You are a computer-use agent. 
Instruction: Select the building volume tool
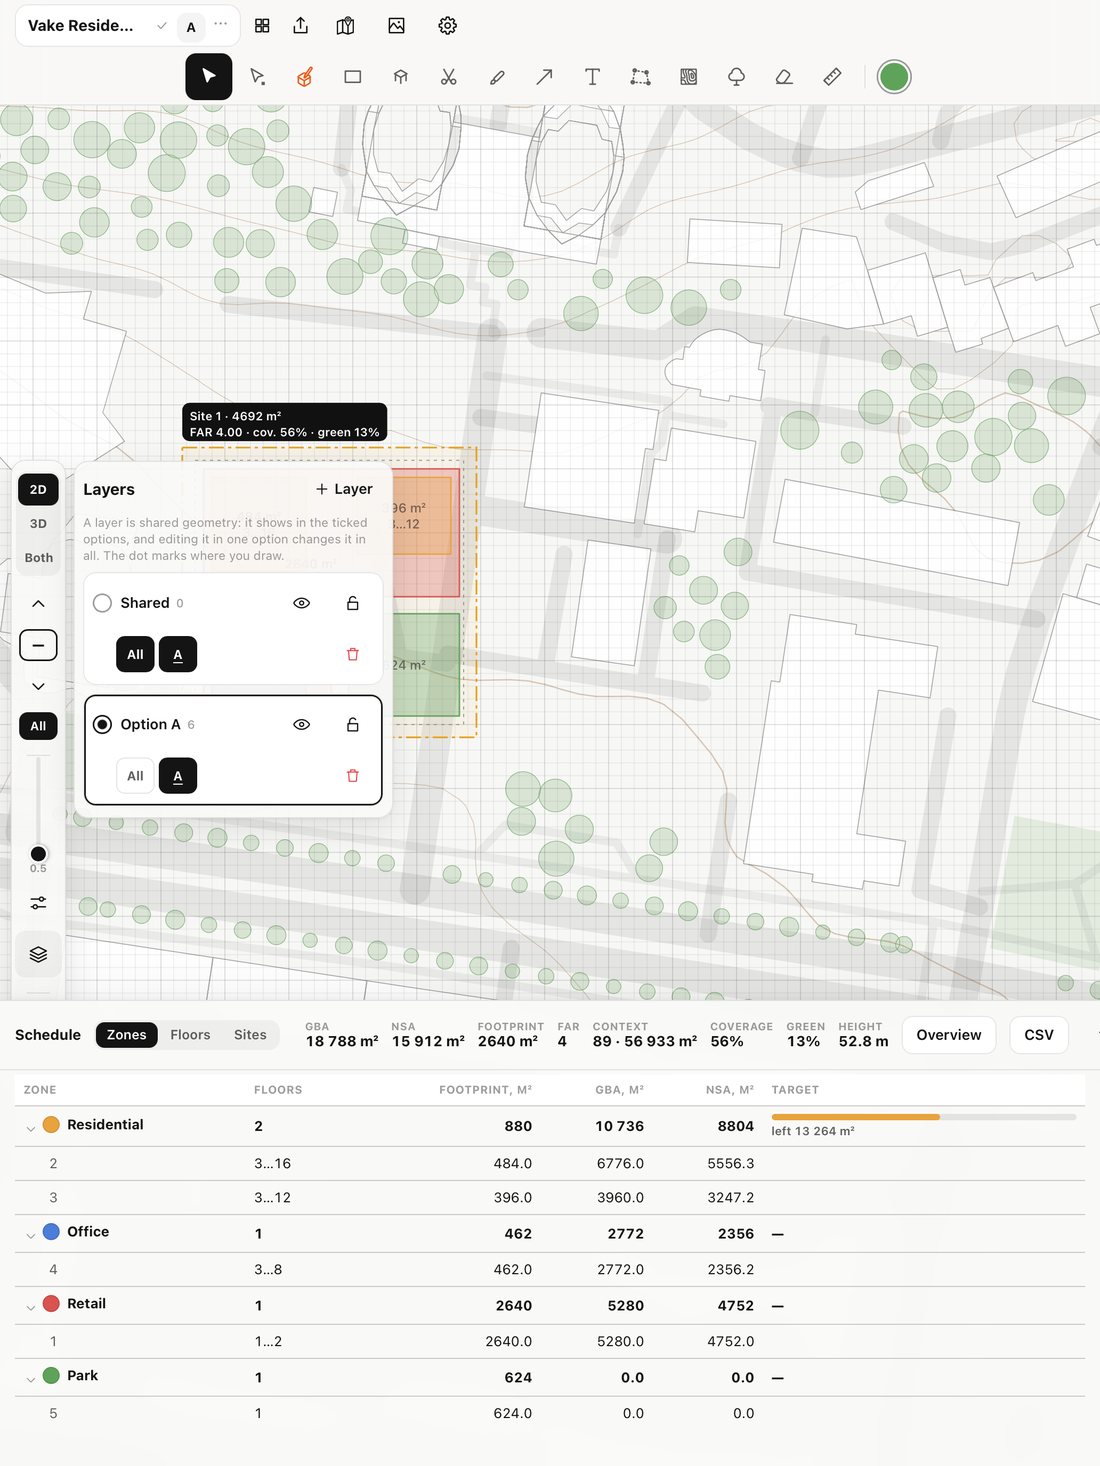[x=401, y=77]
